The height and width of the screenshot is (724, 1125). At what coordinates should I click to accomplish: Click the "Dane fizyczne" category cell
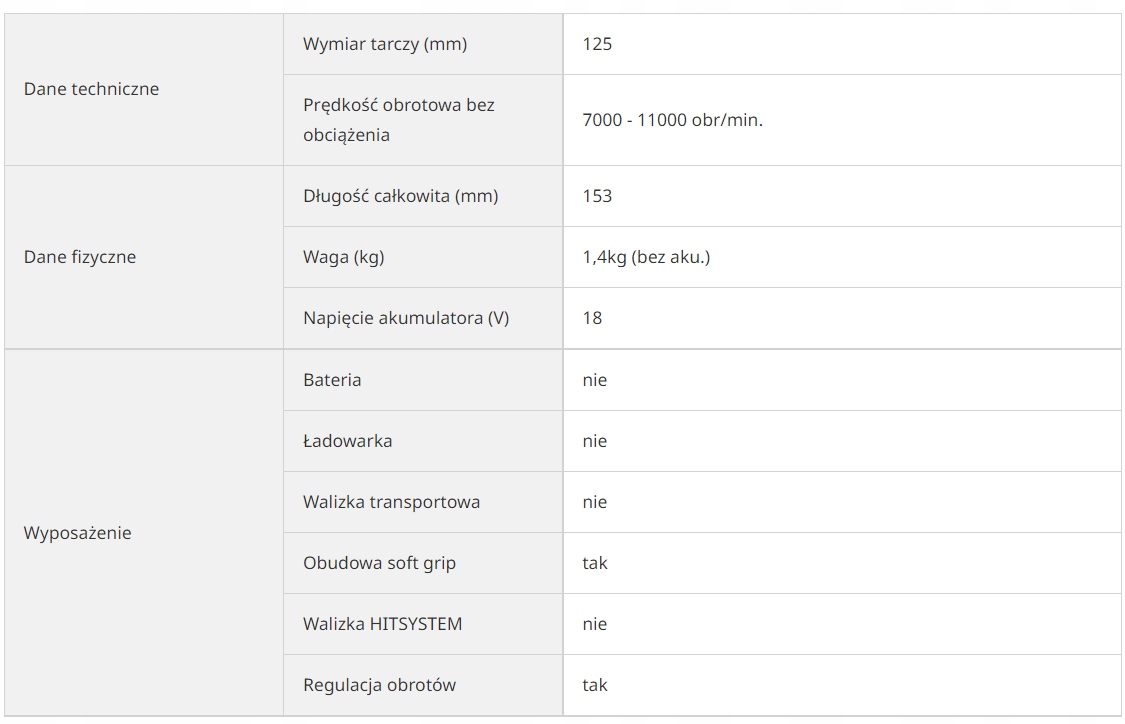(80, 257)
